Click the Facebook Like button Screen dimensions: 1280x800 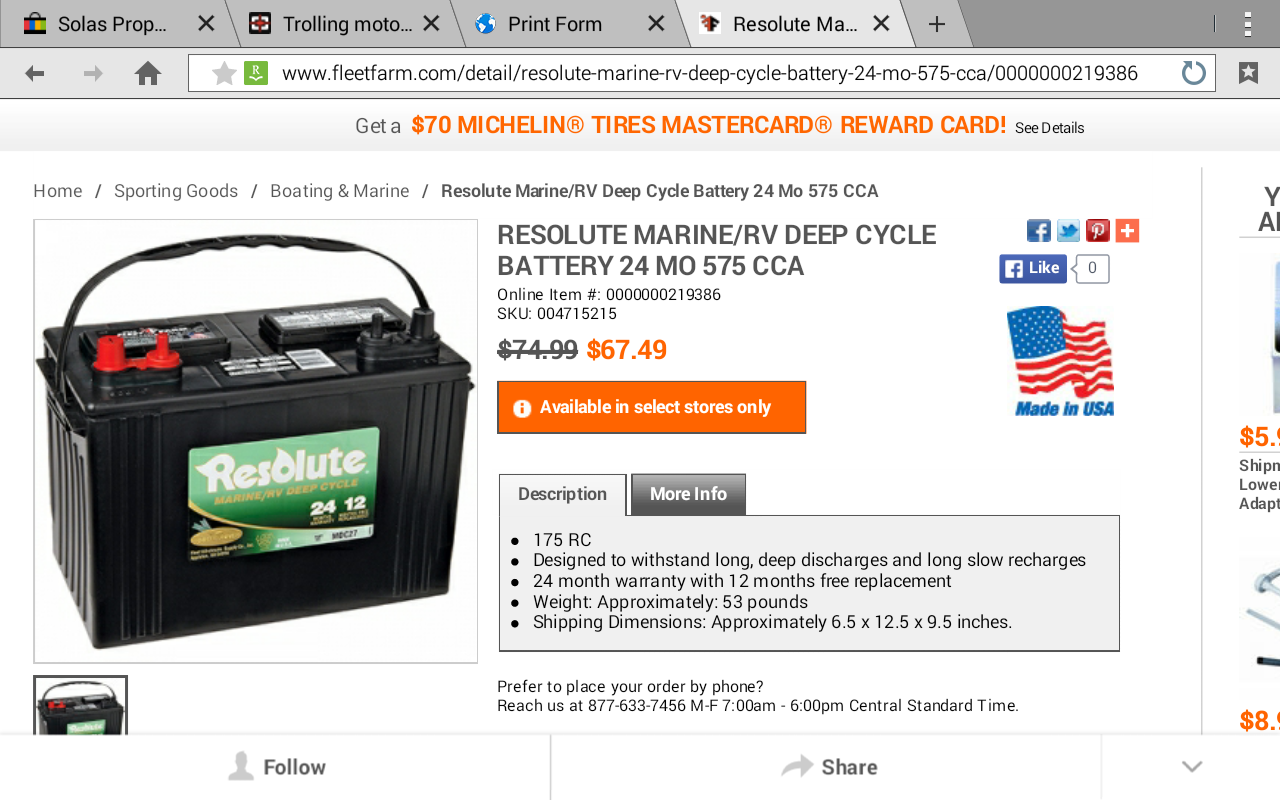pos(1033,268)
